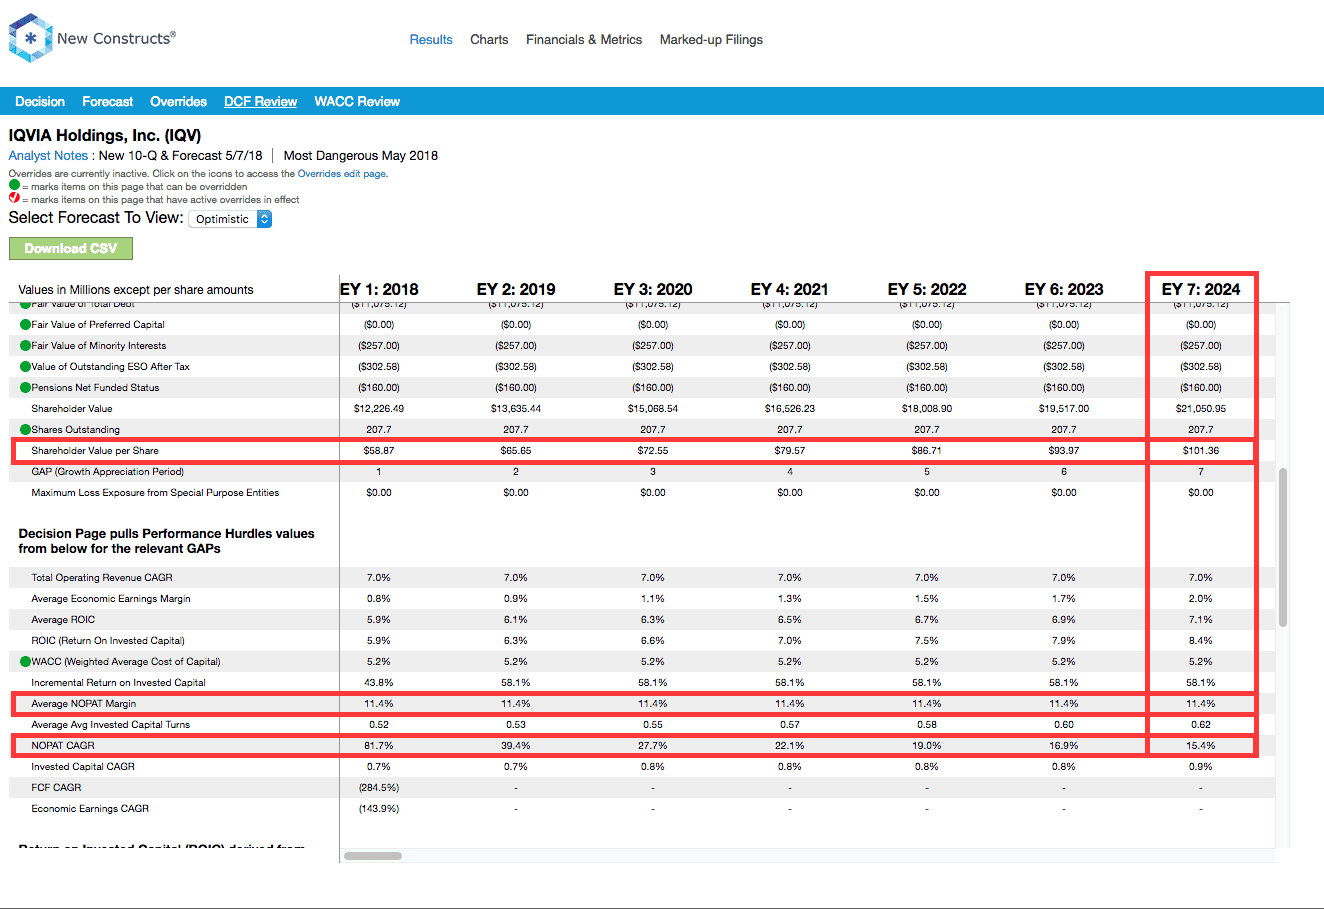Screen dimensions: 1324x909
Task: Click the Incremental Return on Invested Capital label
Action: coord(118,682)
